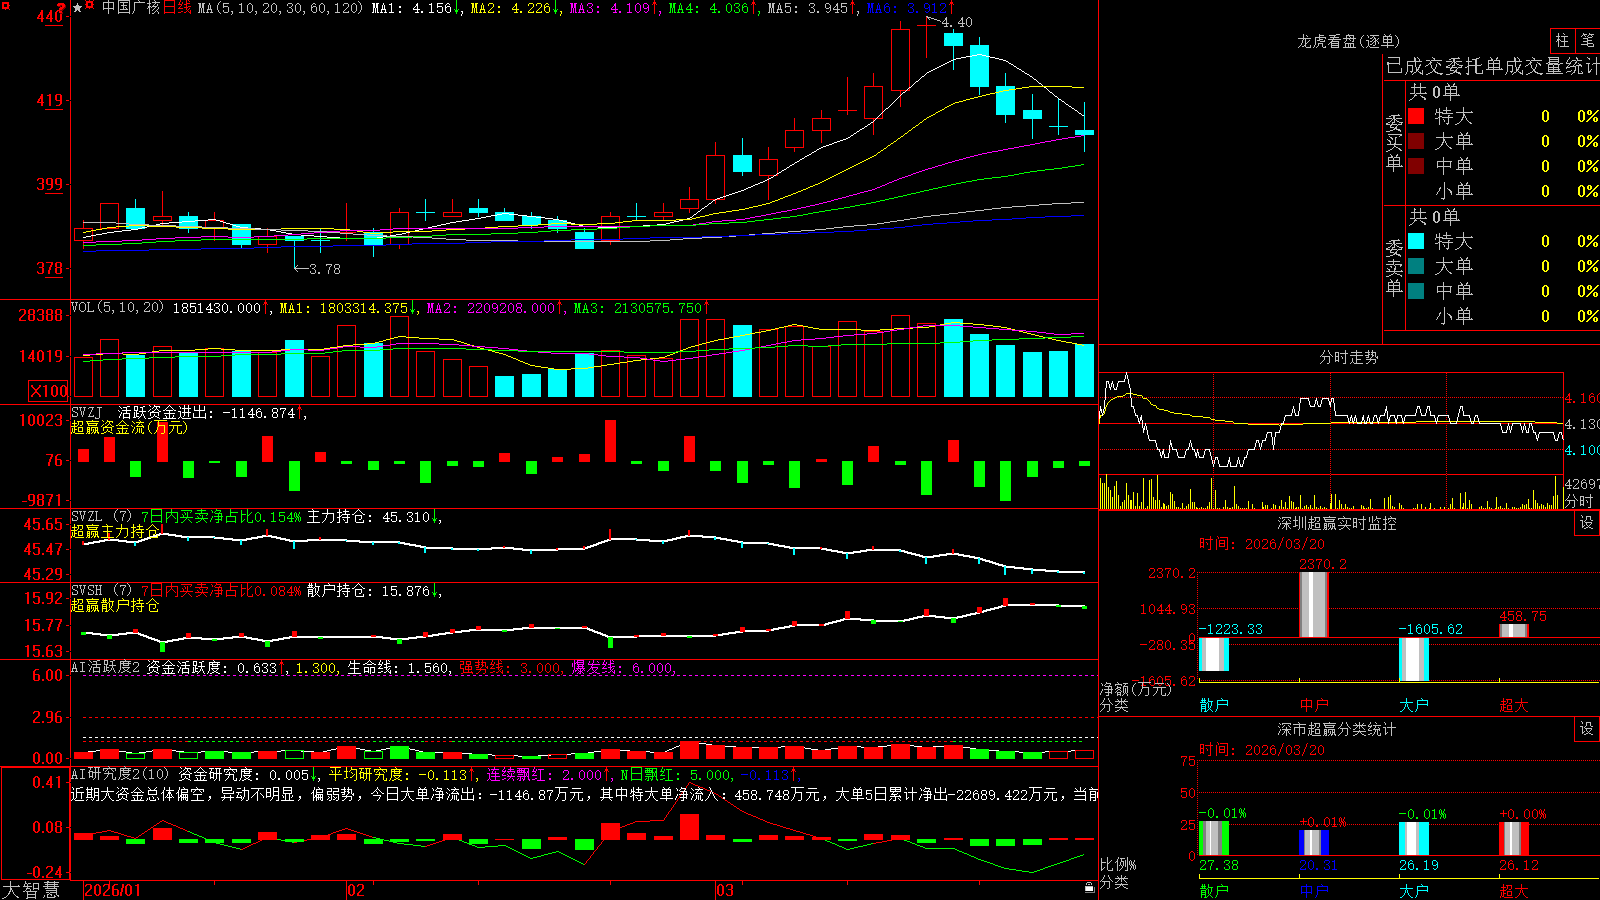The height and width of the screenshot is (900, 1600).
Task: Click the 大智慧 logo at bottom-left
Action: coord(31,889)
